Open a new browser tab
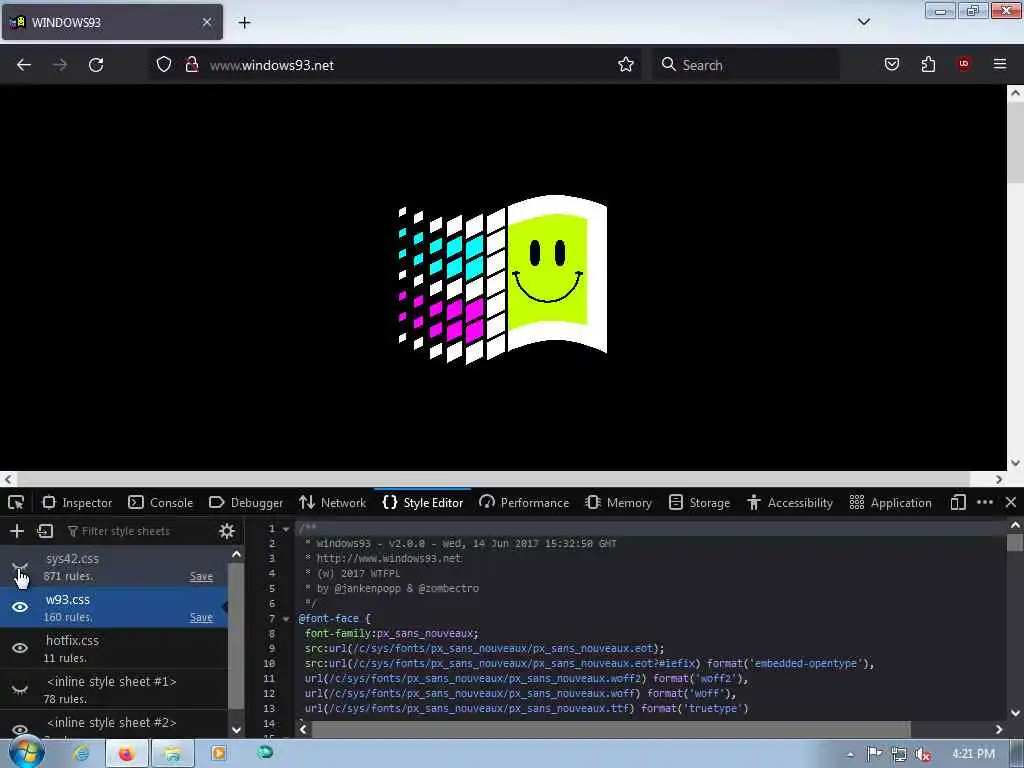The width and height of the screenshot is (1024, 768). [244, 23]
